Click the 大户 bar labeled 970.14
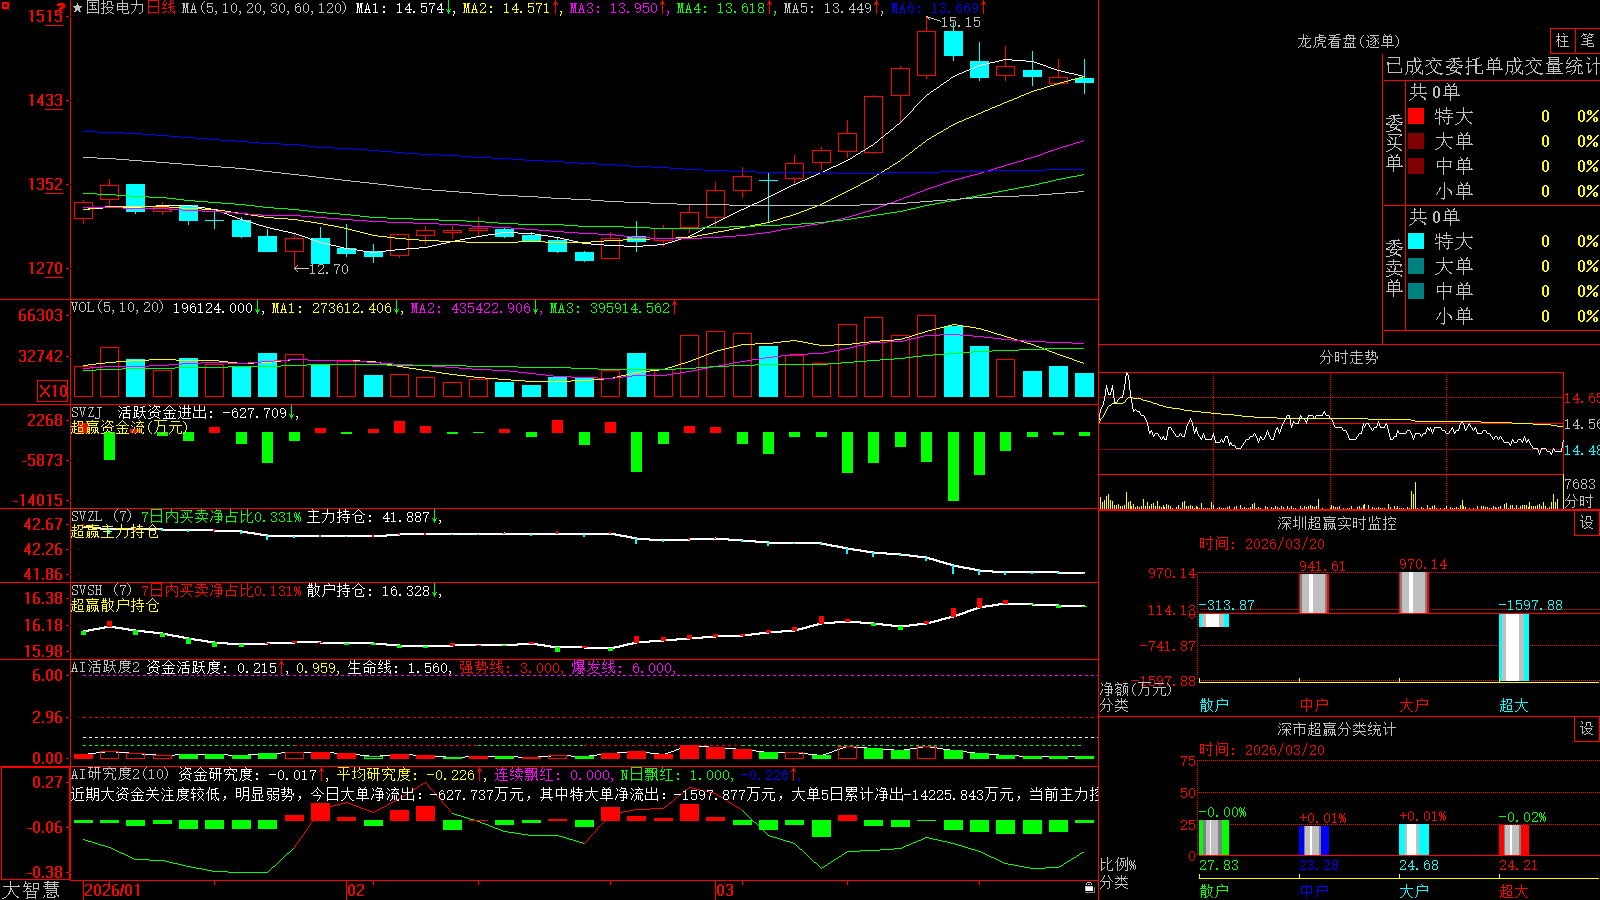 click(x=1414, y=593)
